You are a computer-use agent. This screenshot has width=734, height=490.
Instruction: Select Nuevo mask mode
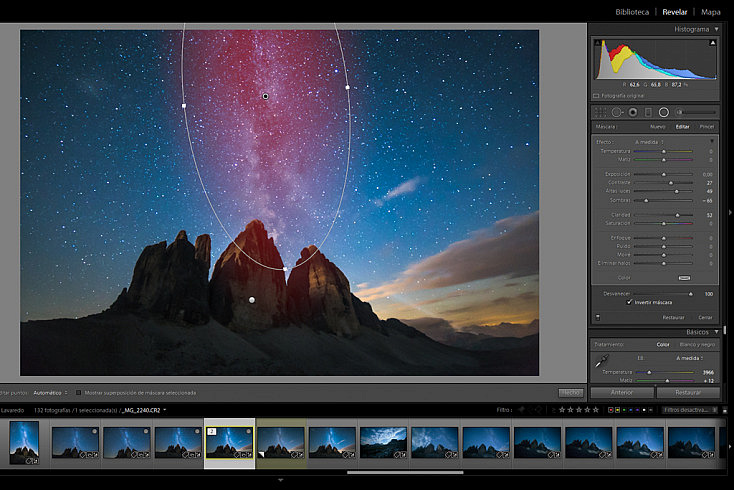click(x=657, y=127)
